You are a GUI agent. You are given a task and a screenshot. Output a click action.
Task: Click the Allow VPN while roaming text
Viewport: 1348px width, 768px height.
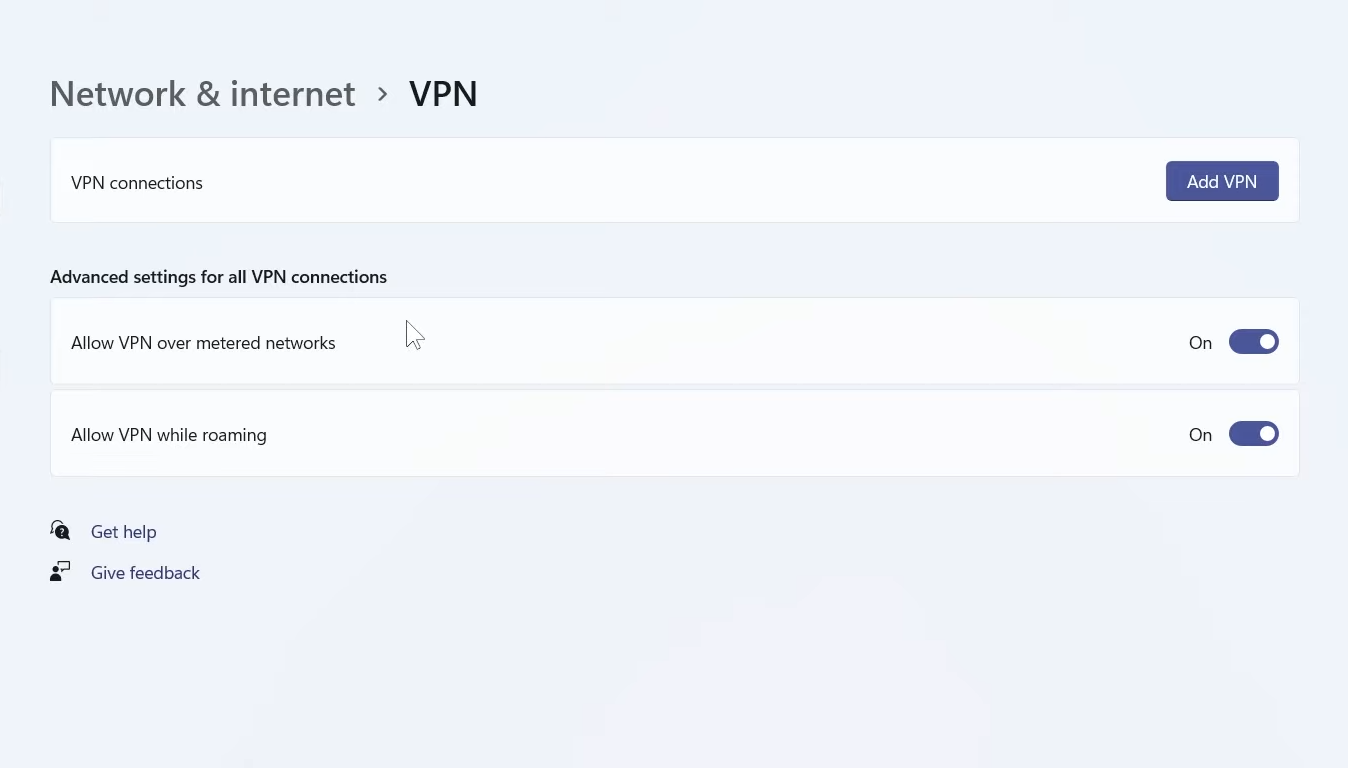click(x=169, y=435)
